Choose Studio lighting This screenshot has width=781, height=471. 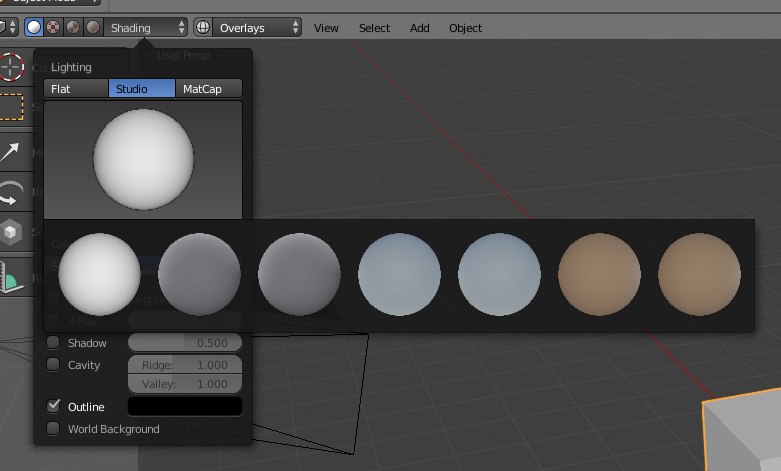142,89
